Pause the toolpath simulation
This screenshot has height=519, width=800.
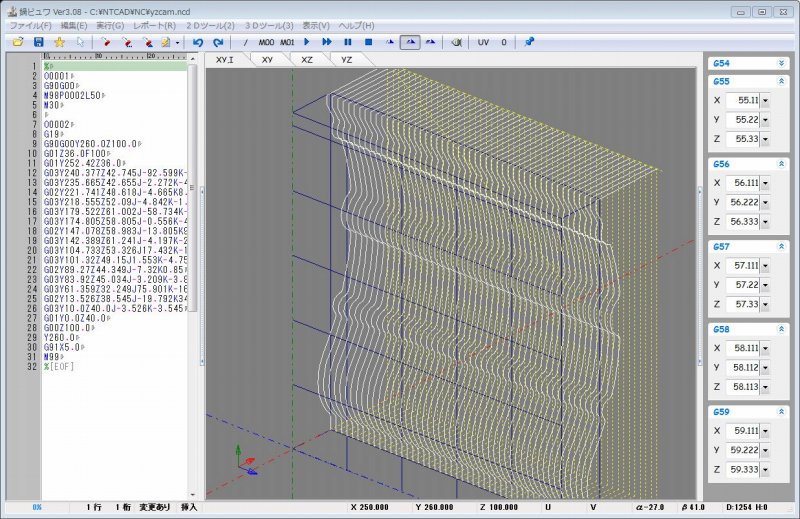click(348, 42)
